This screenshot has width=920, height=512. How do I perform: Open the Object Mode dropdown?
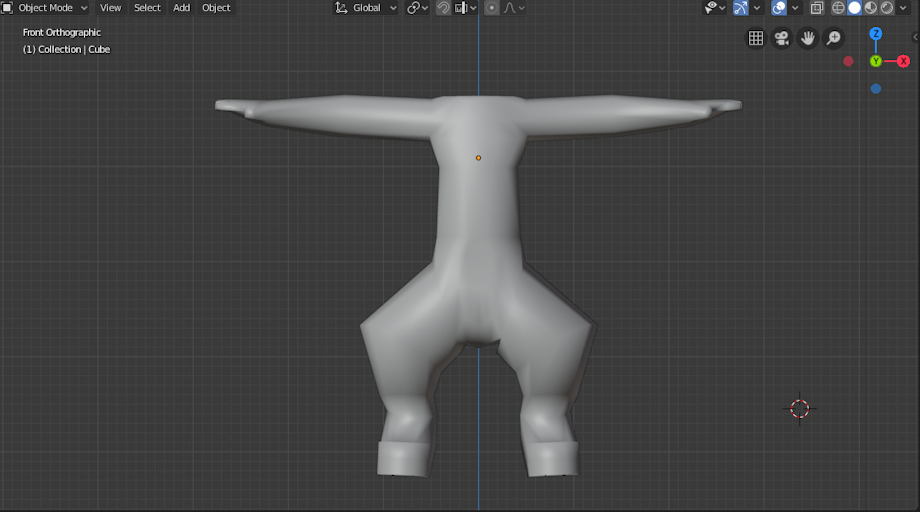pyautogui.click(x=45, y=8)
